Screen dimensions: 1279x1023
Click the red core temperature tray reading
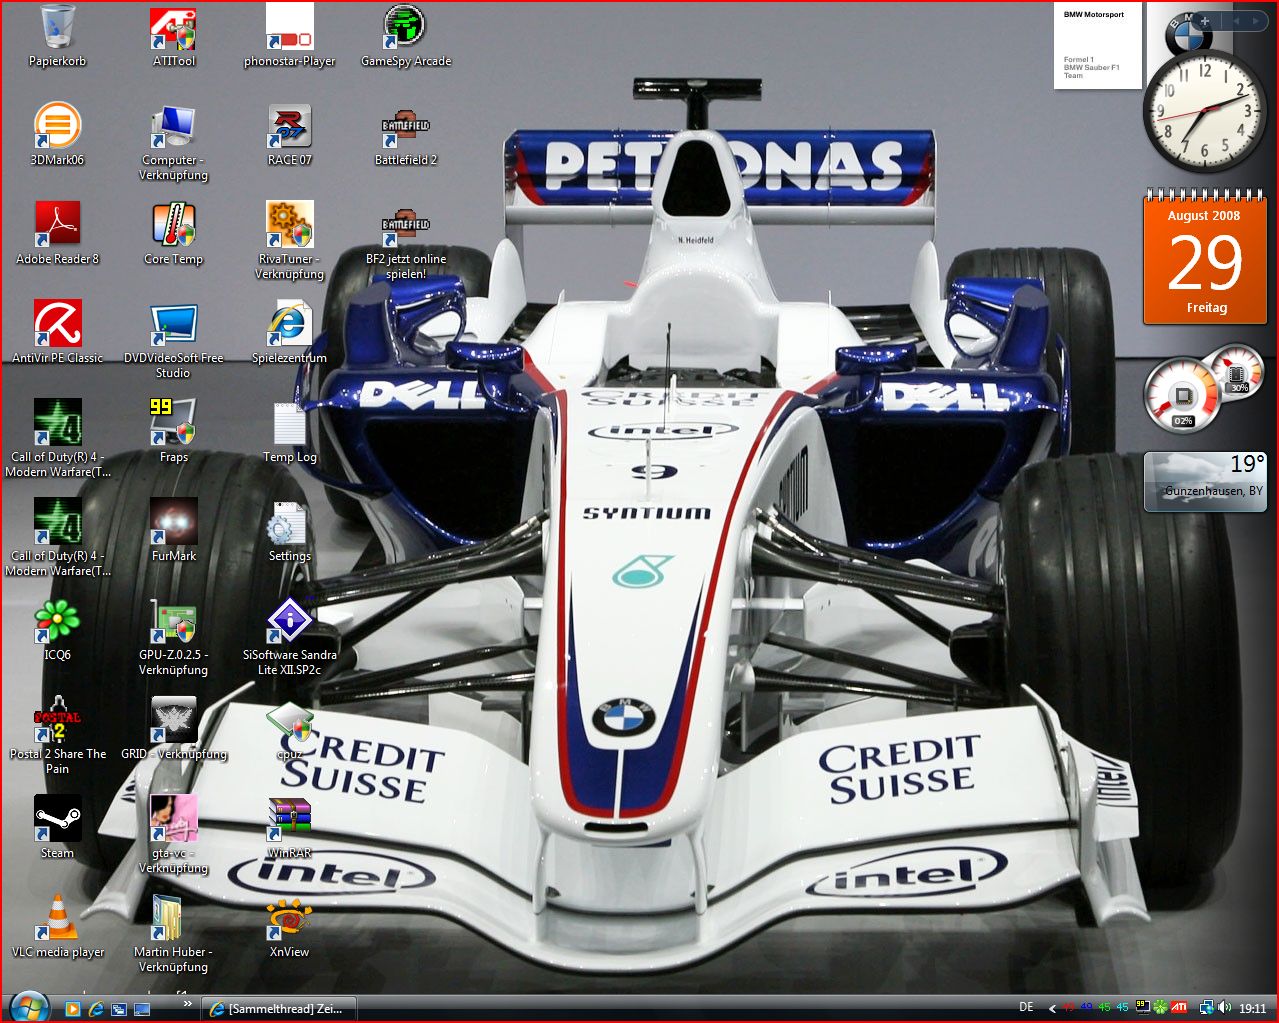point(1069,1008)
